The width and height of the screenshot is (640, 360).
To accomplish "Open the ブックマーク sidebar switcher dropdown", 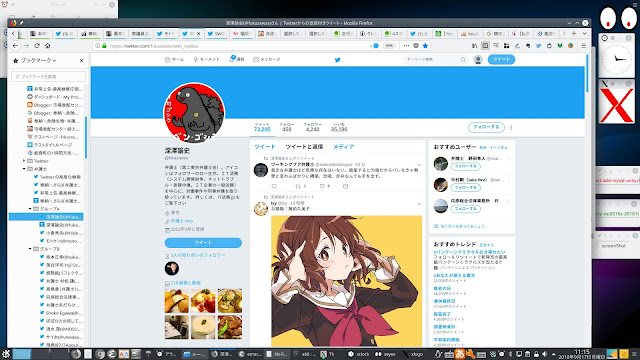I will pos(38,60).
